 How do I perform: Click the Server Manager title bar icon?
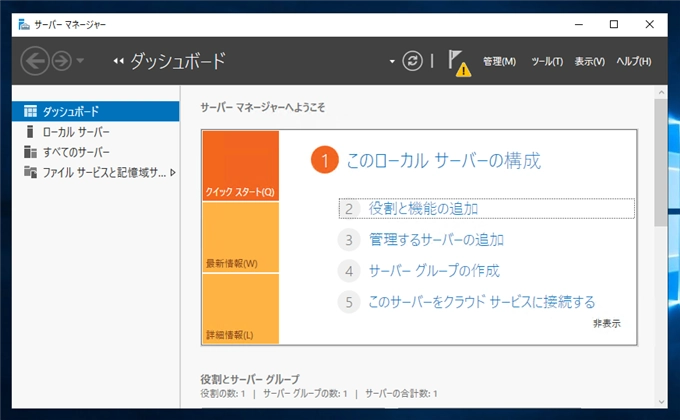point(24,25)
